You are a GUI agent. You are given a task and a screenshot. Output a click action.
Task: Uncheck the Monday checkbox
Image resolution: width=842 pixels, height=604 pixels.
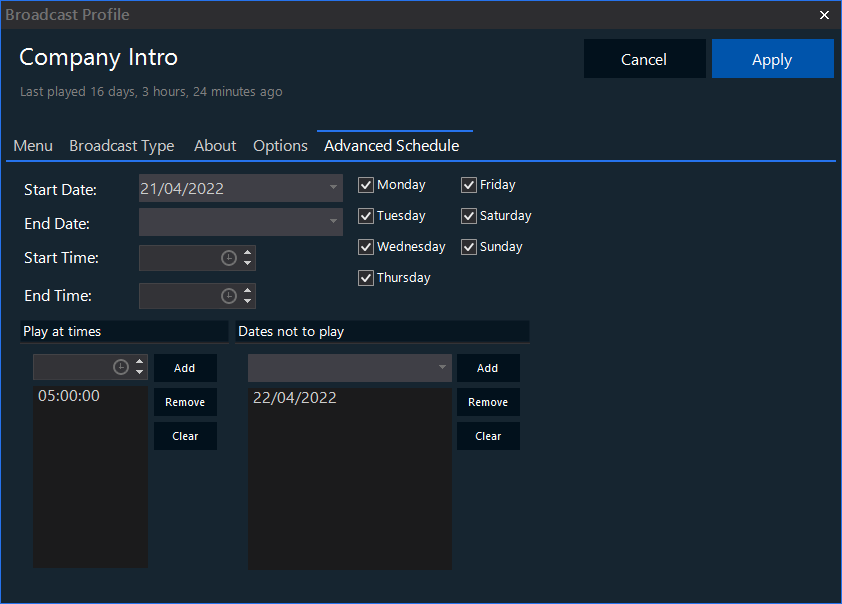click(366, 185)
